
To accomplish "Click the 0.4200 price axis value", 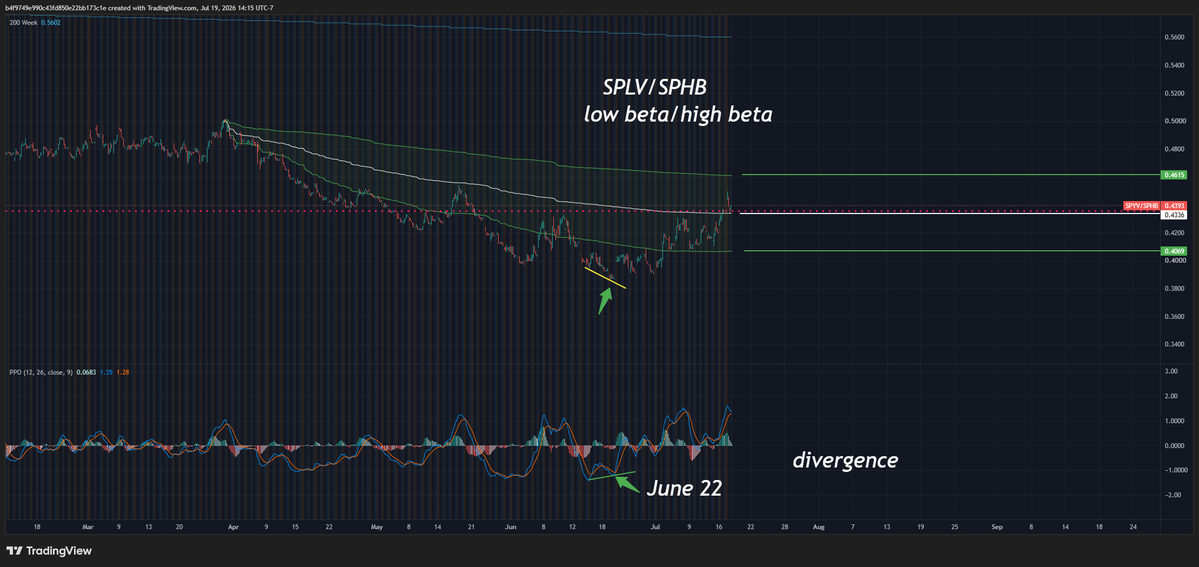I will (1175, 233).
